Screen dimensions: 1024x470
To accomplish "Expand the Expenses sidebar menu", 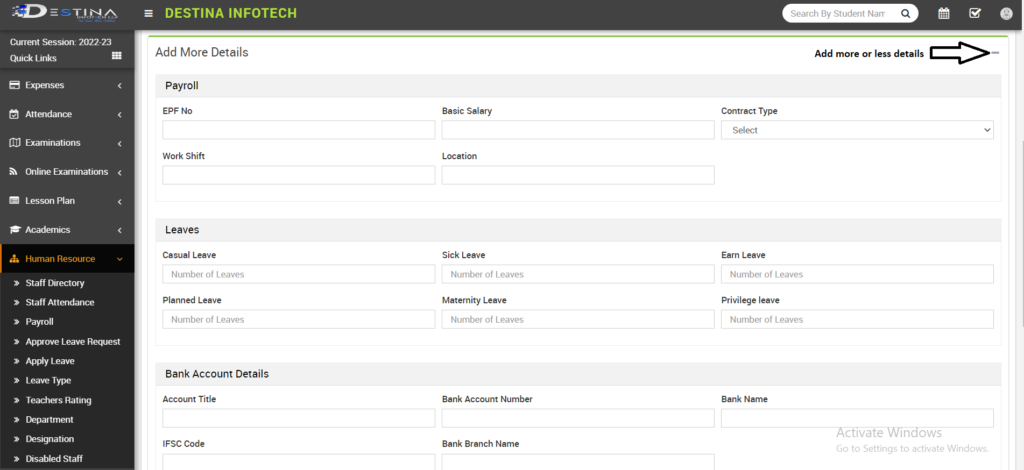I will click(66, 86).
